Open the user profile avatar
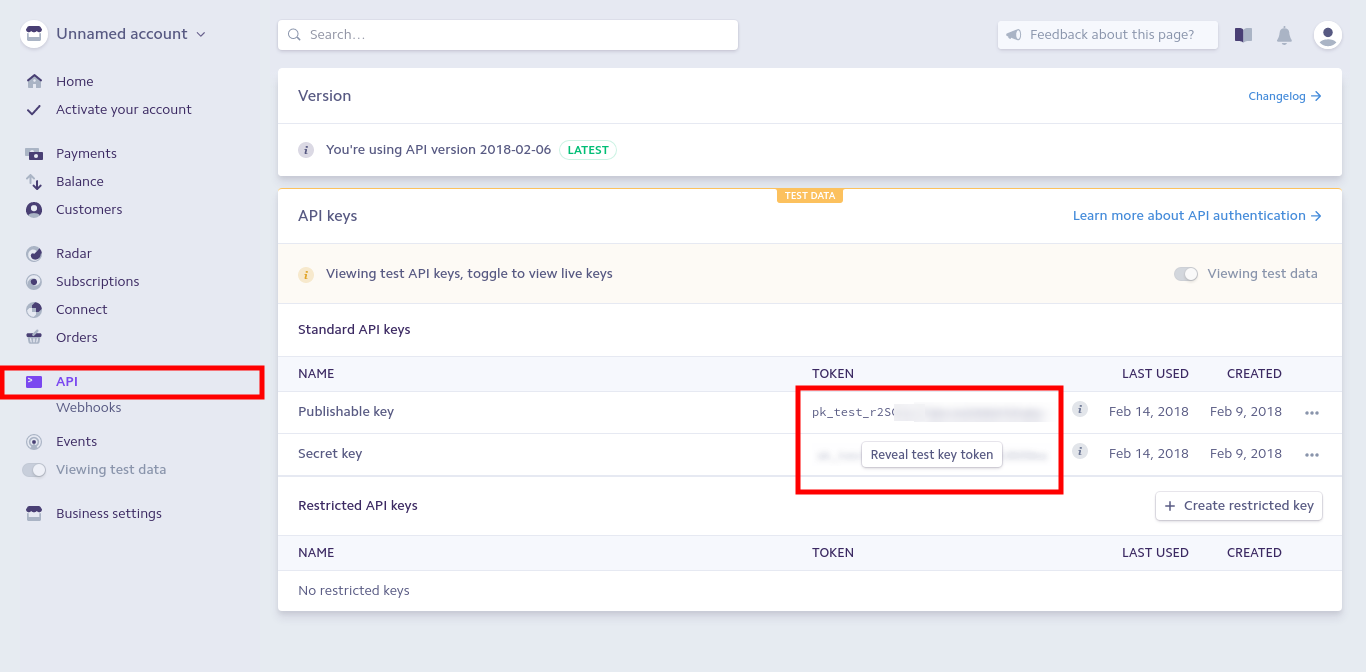Screen dimensions: 1366x672 1328,35
